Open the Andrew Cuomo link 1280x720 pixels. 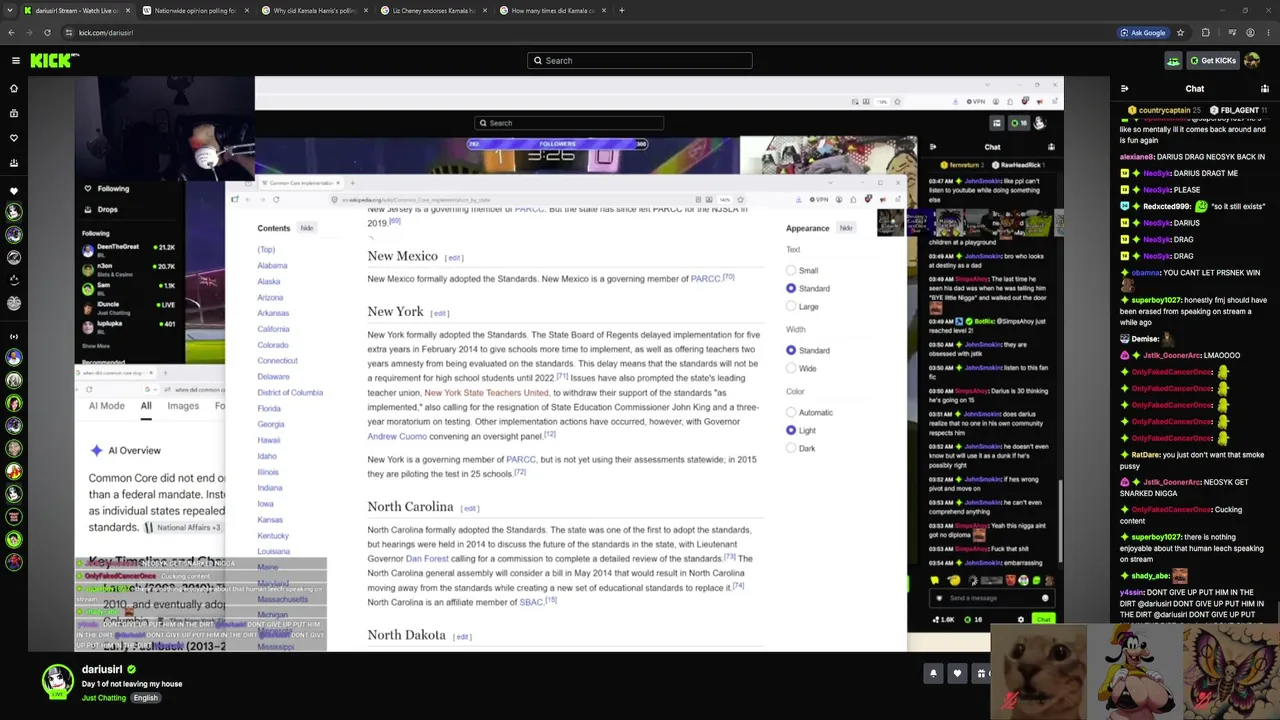pyautogui.click(x=397, y=437)
